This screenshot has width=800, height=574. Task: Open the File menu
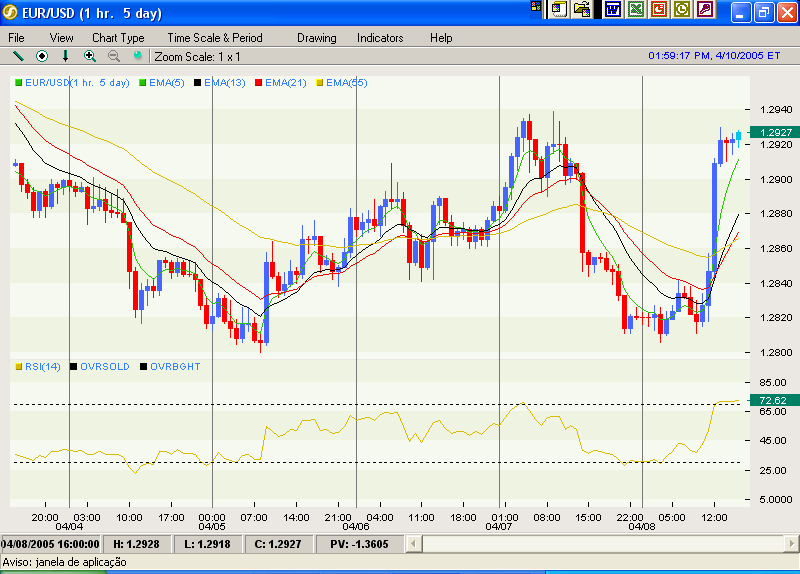coord(17,38)
